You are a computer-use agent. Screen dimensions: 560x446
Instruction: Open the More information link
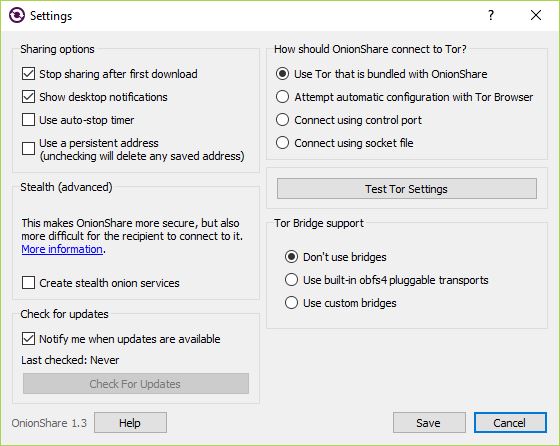click(x=62, y=249)
